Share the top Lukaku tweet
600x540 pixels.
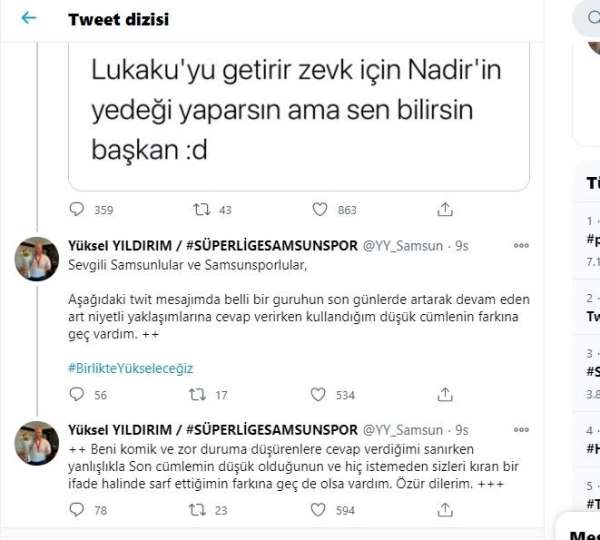(x=445, y=209)
